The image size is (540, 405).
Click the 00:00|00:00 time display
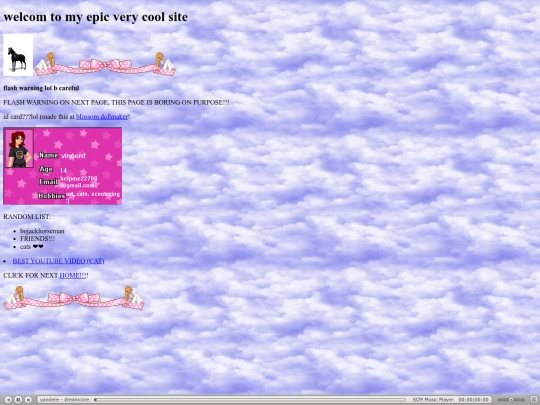click(x=474, y=399)
